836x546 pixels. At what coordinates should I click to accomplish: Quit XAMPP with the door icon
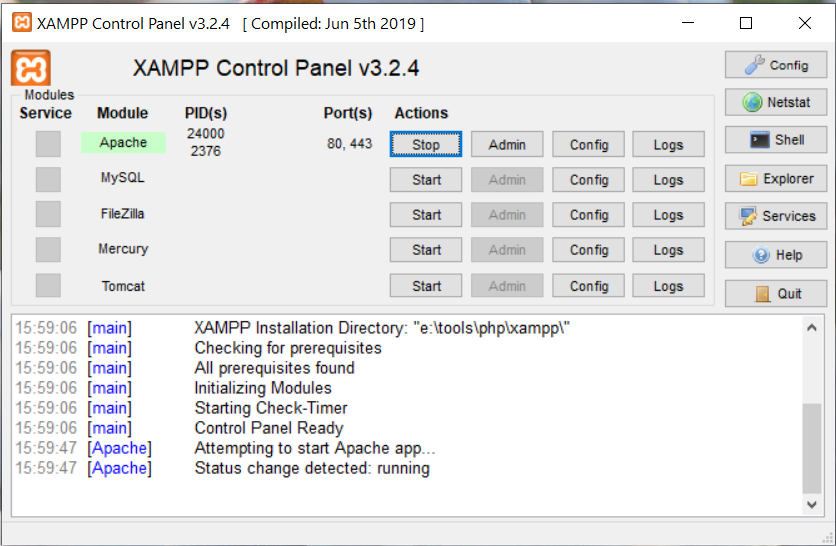pyautogui.click(x=776, y=293)
